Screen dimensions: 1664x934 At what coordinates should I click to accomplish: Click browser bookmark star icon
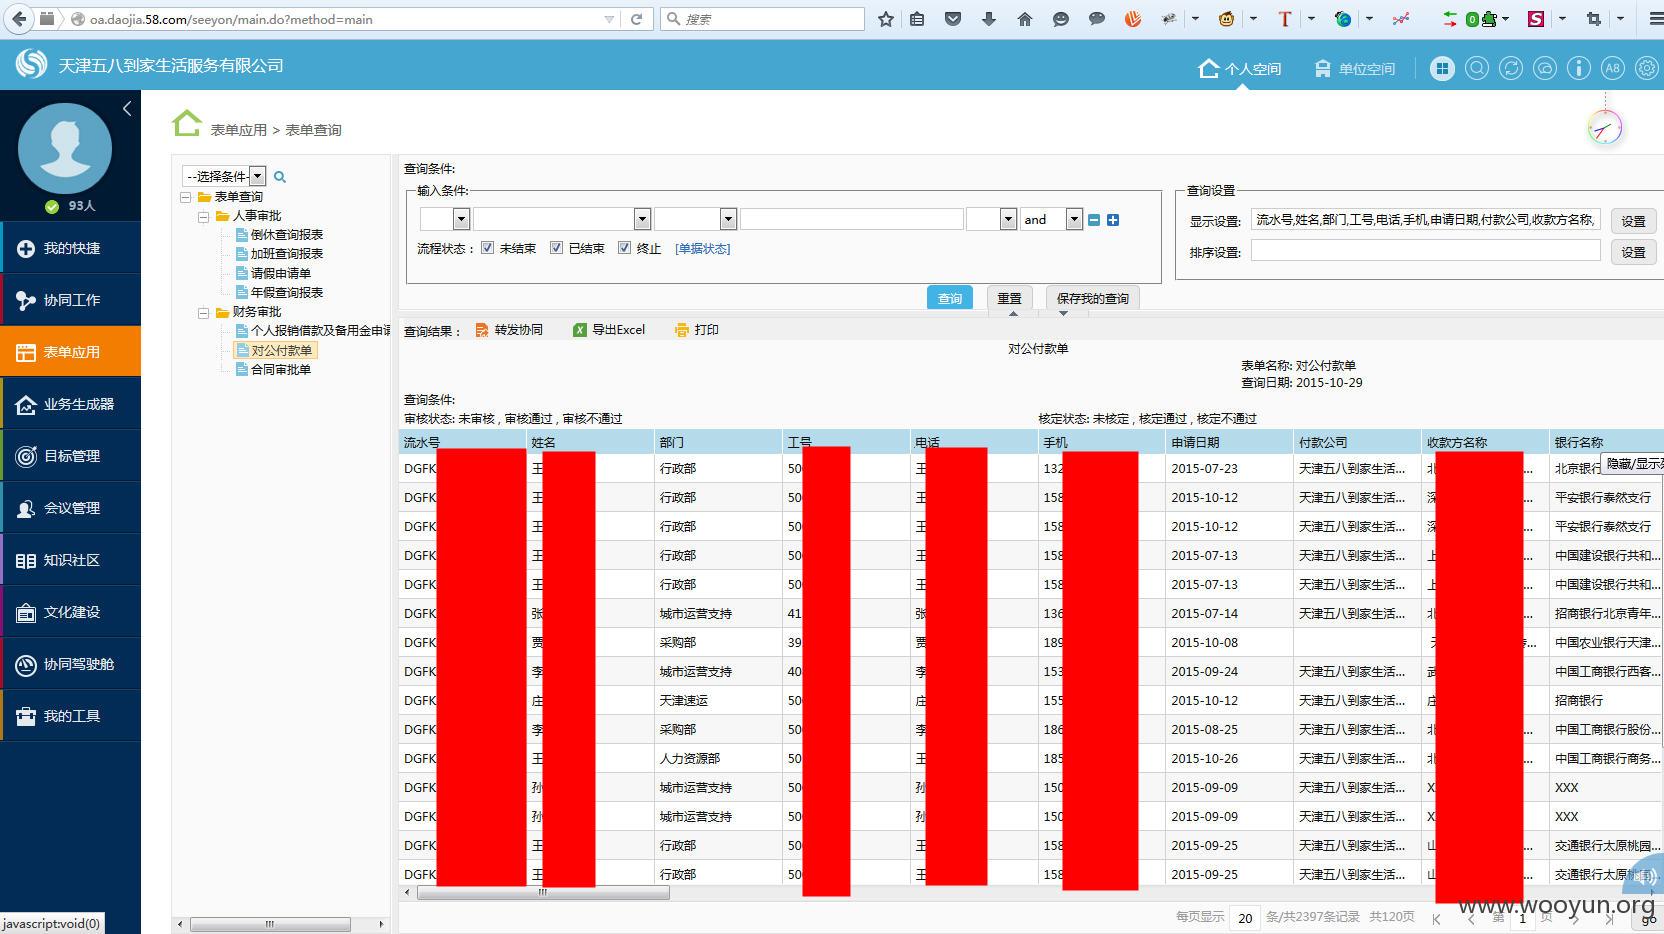pos(885,19)
